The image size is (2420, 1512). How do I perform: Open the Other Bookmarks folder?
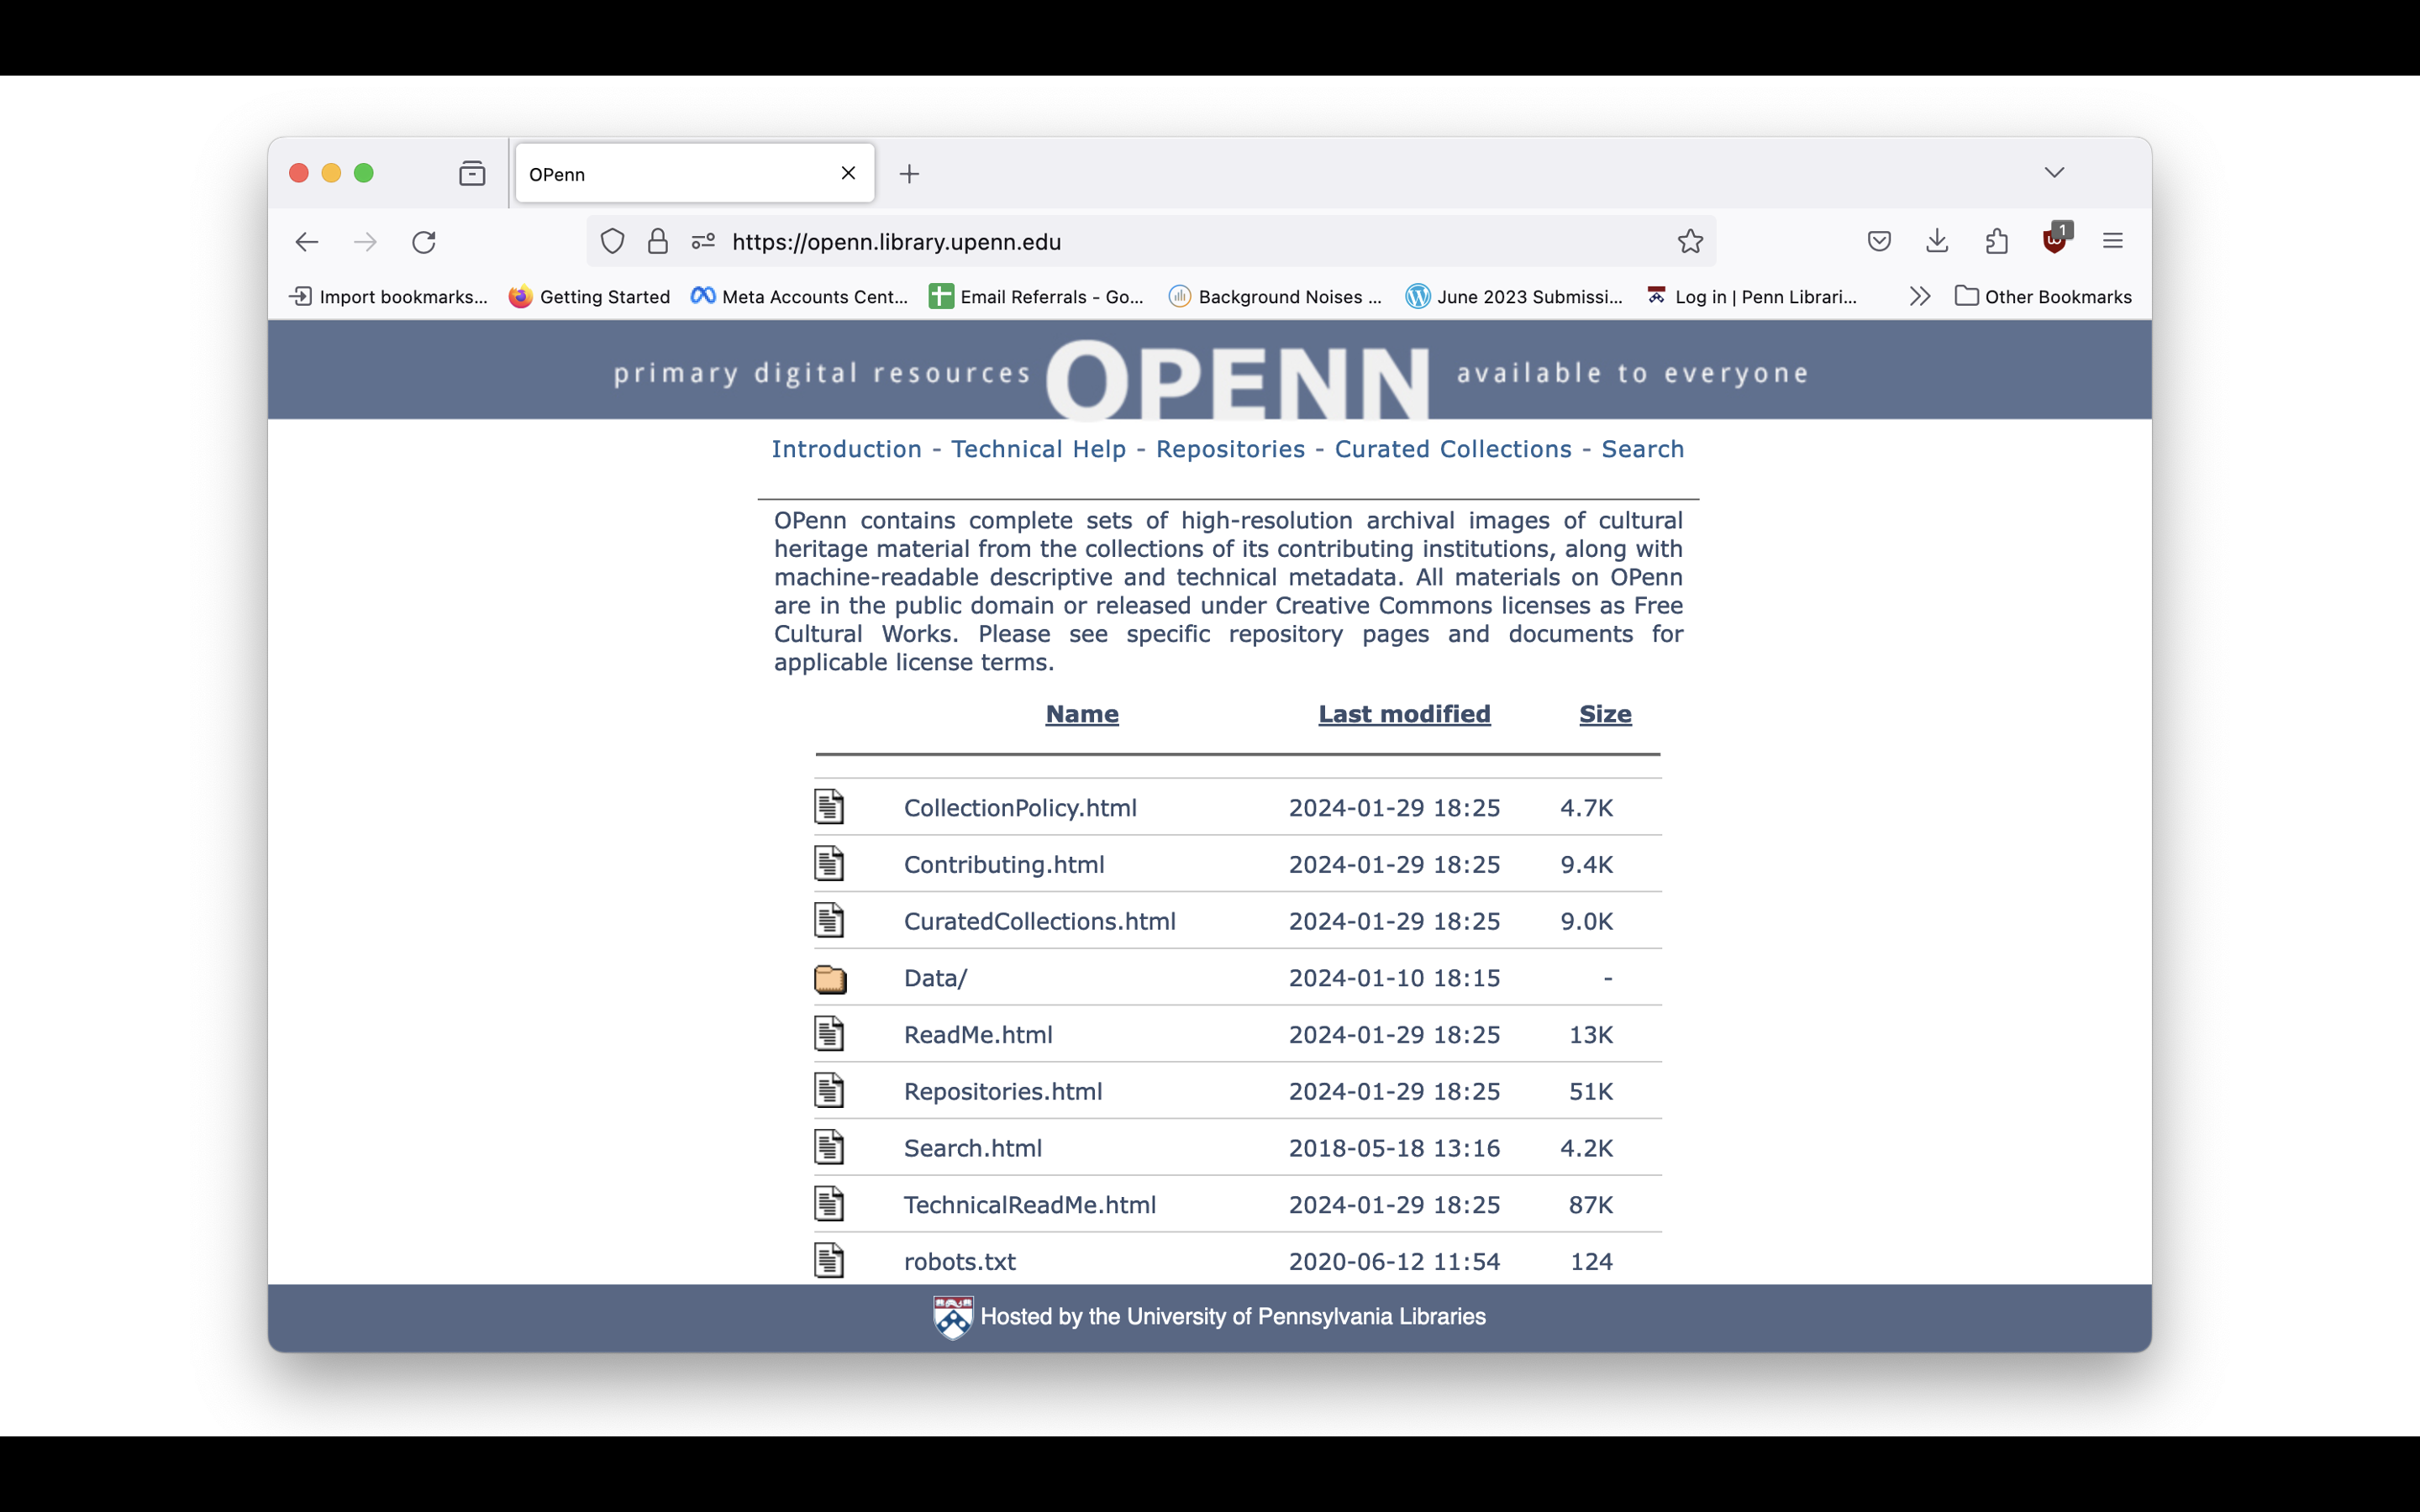click(2043, 297)
